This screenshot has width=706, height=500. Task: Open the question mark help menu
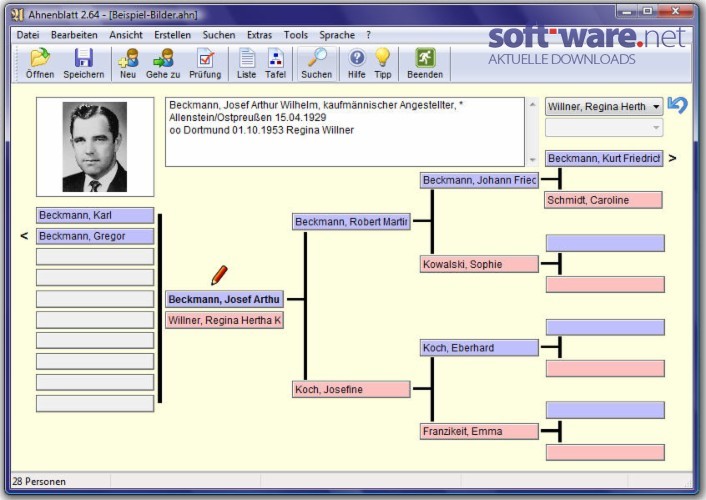pyautogui.click(x=369, y=35)
